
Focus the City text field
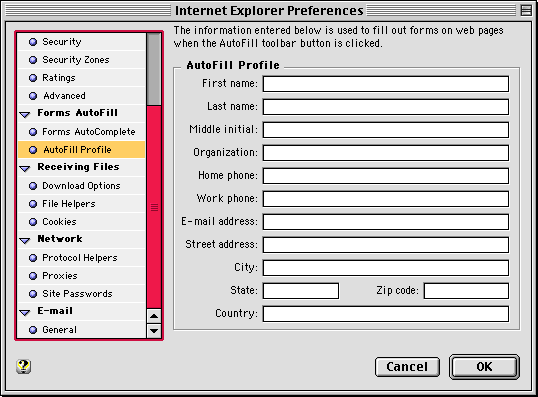click(386, 268)
